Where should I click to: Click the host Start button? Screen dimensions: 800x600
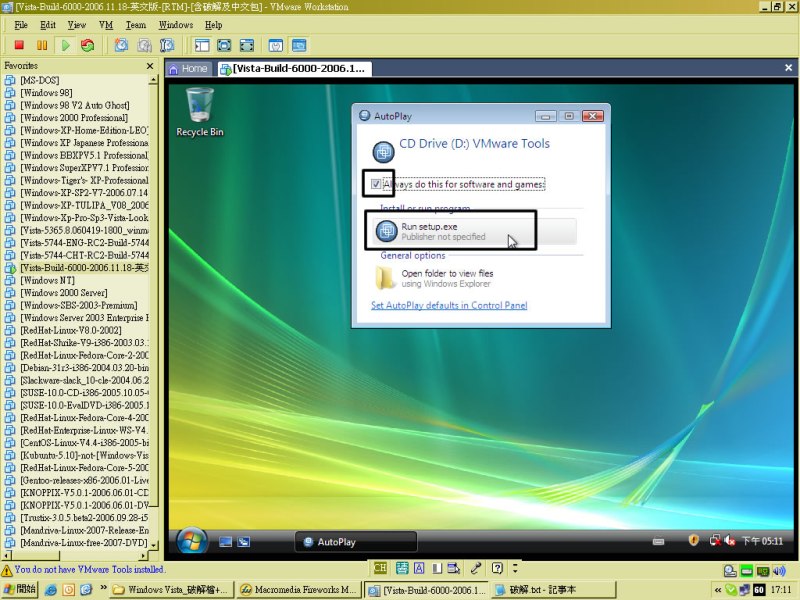click(20, 589)
